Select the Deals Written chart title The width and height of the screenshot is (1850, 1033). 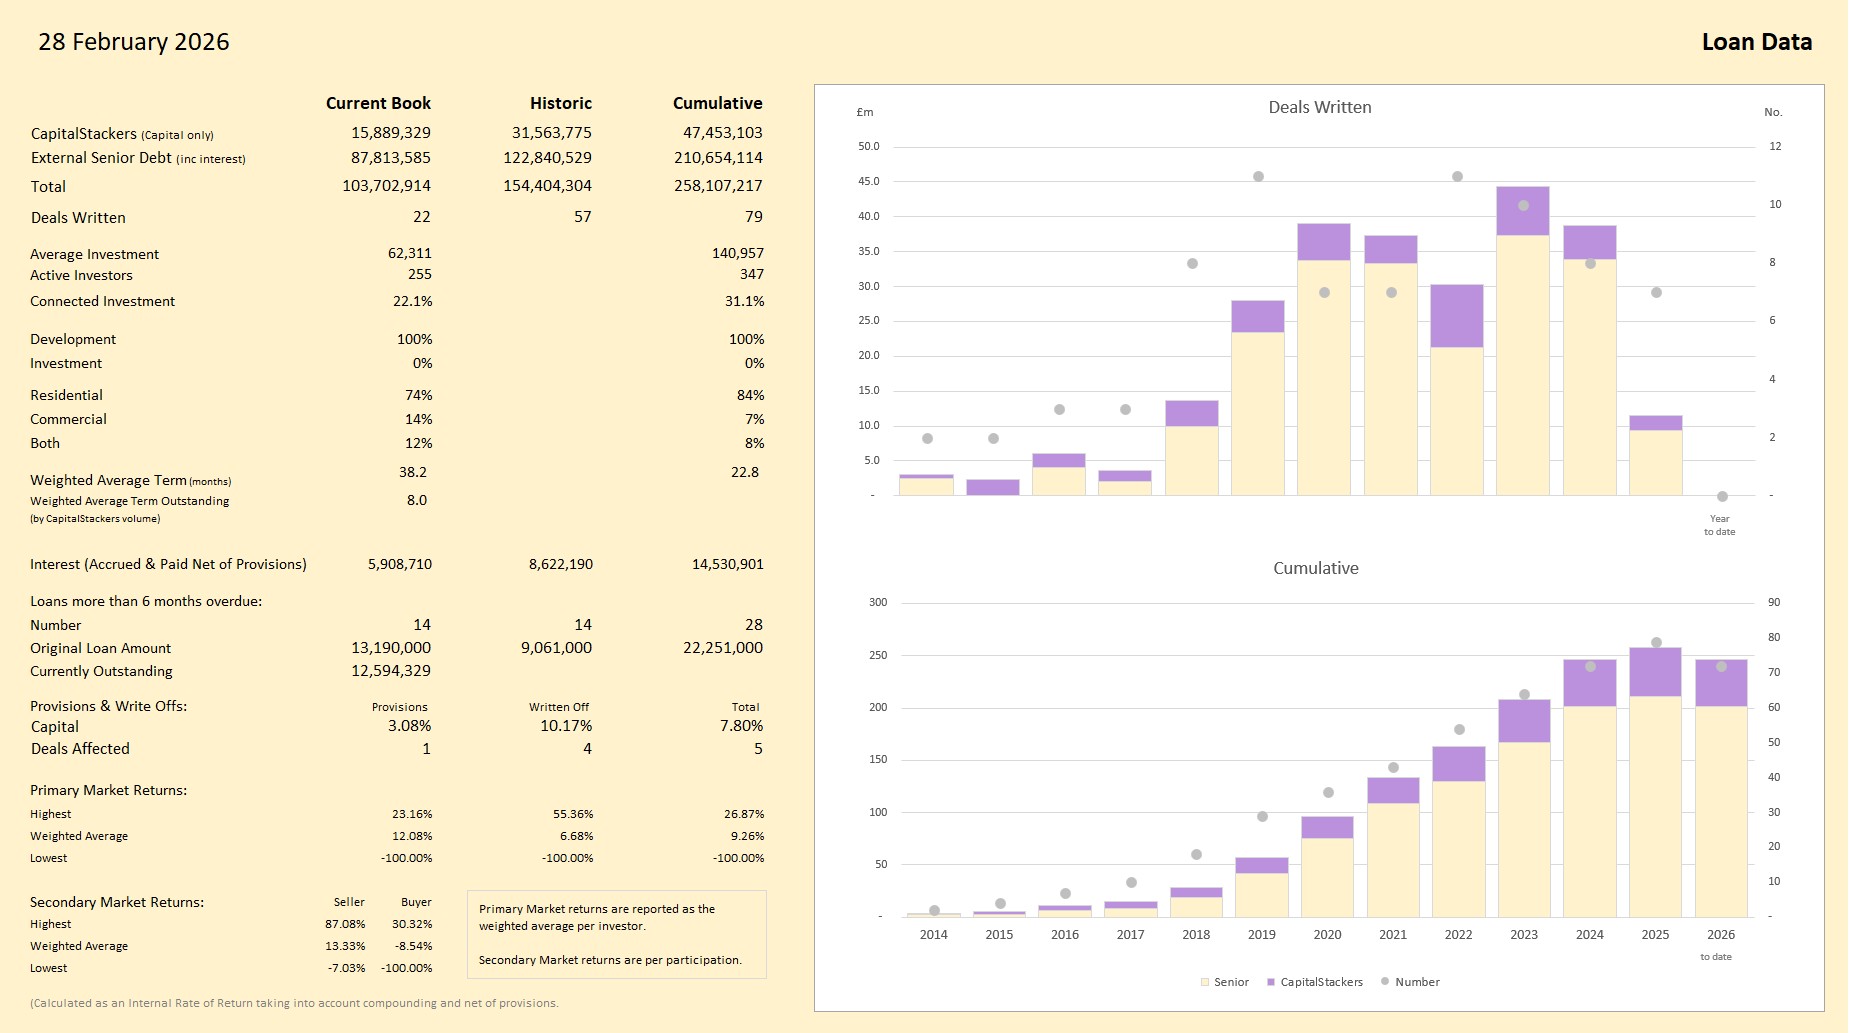[1319, 107]
